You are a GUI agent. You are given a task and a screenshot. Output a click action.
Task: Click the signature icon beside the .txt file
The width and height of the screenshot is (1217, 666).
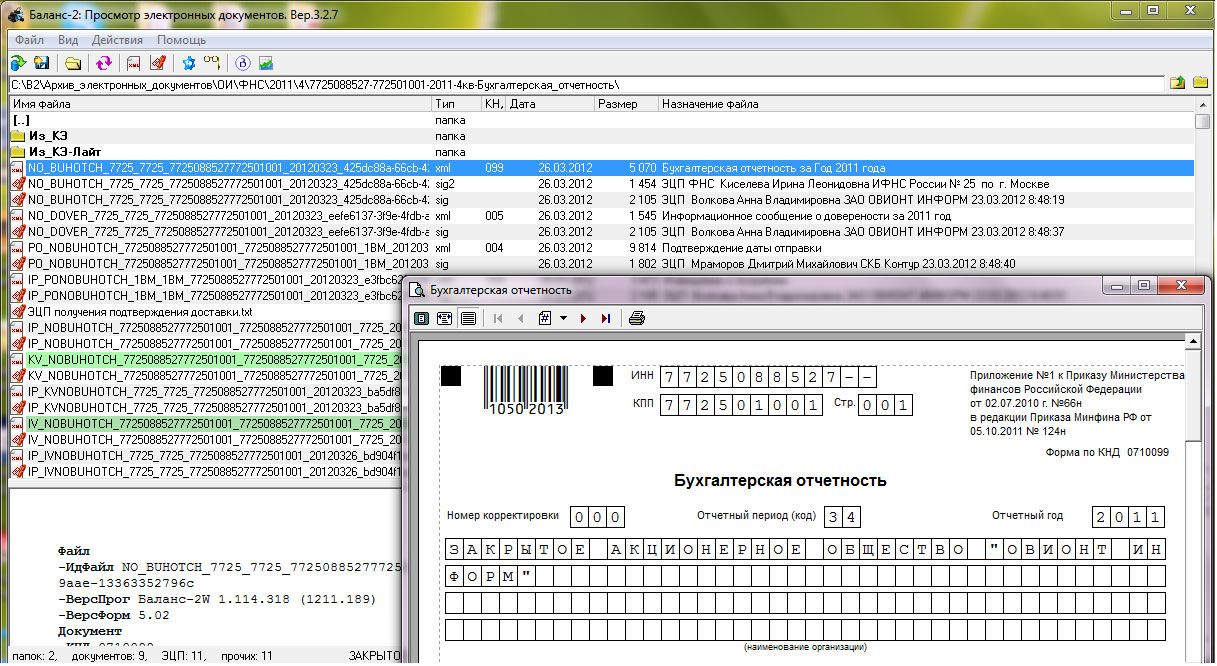[x=18, y=312]
